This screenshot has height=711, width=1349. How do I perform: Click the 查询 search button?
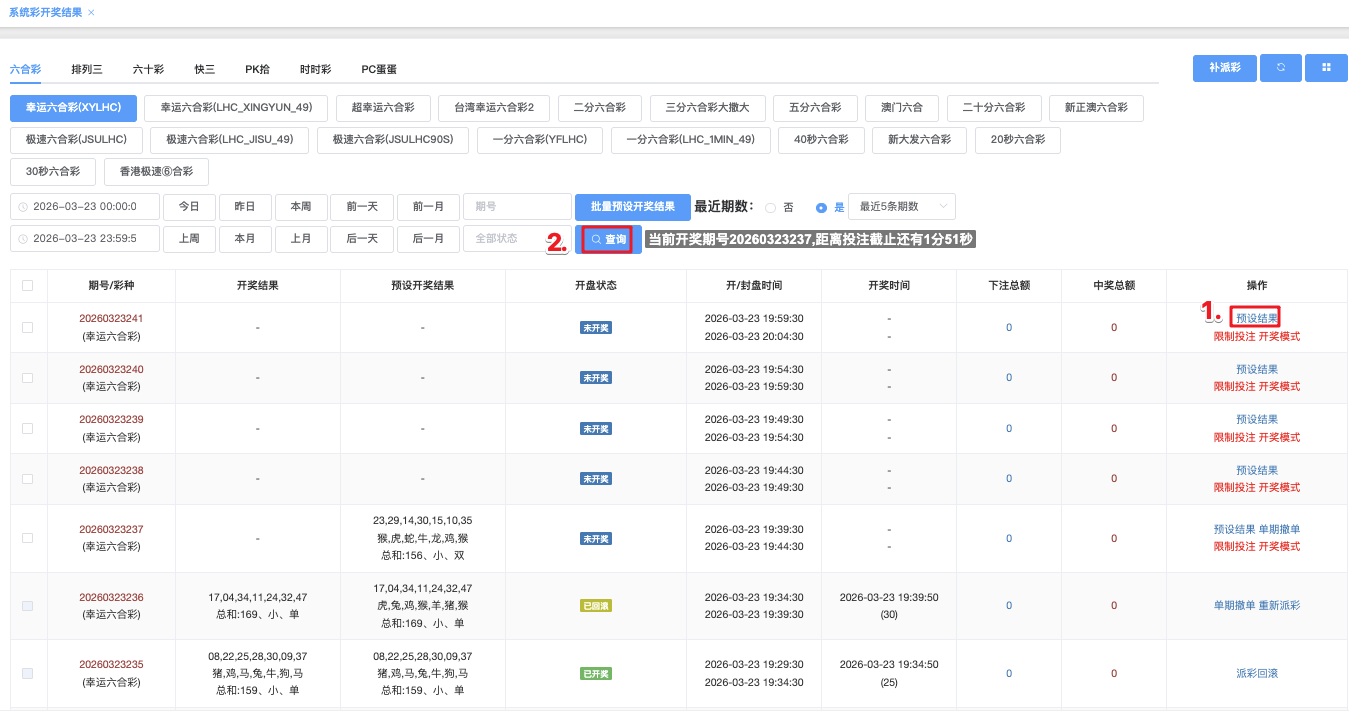(x=608, y=240)
